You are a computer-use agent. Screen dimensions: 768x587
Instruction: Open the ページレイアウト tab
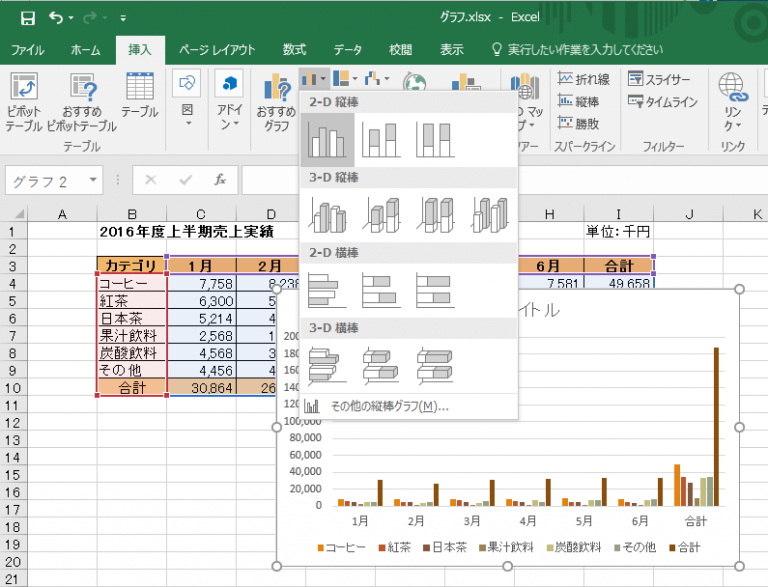click(217, 49)
